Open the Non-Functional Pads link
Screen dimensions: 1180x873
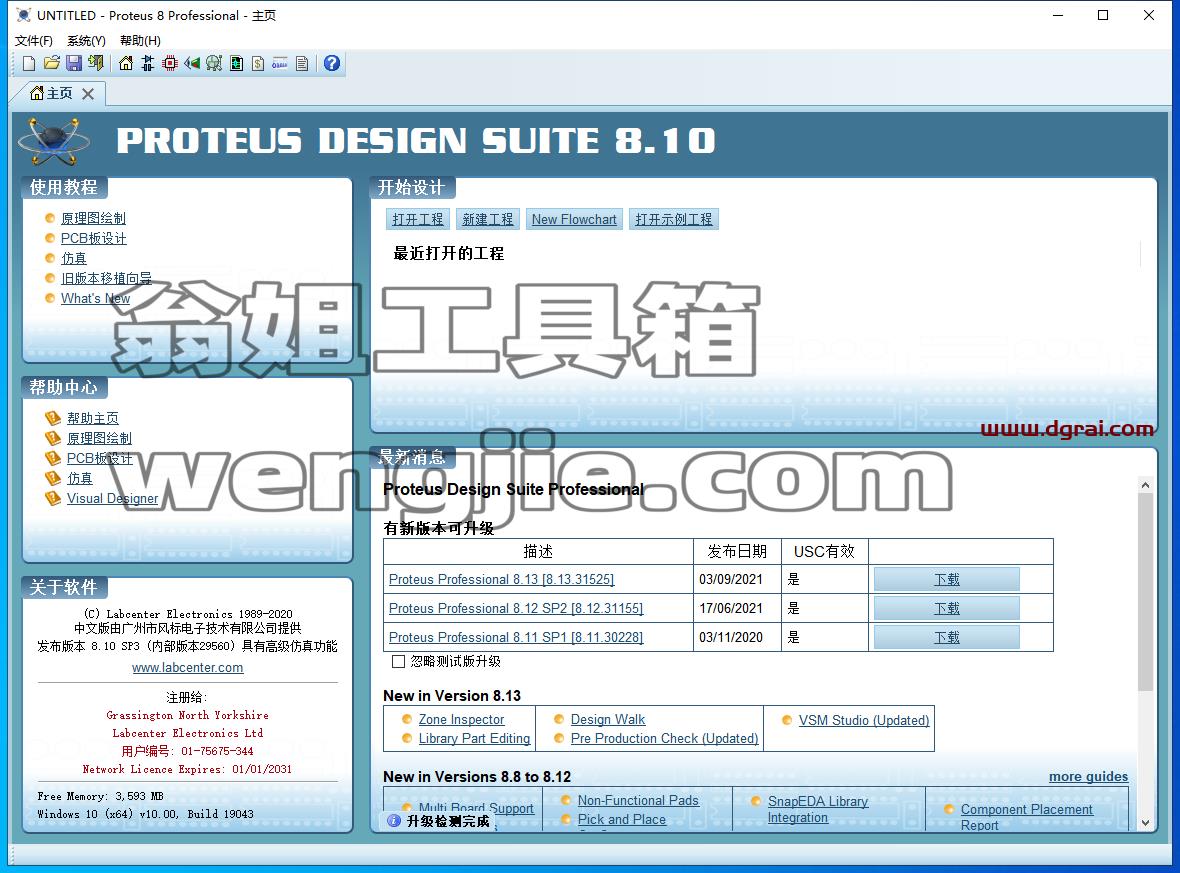638,801
